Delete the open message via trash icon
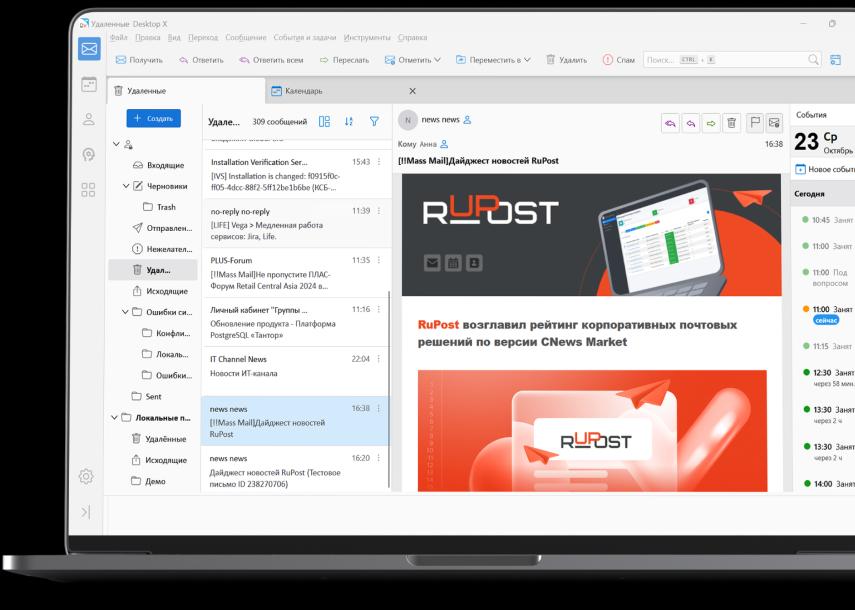This screenshot has height=610, width=855. (732, 123)
